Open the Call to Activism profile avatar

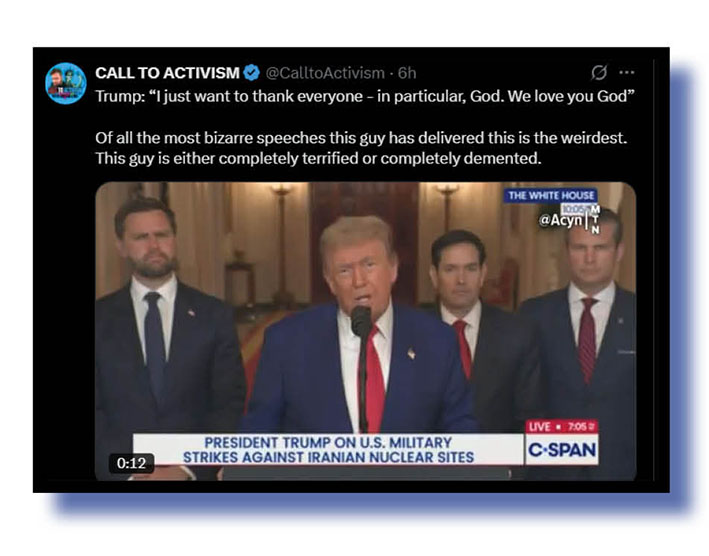click(x=66, y=83)
